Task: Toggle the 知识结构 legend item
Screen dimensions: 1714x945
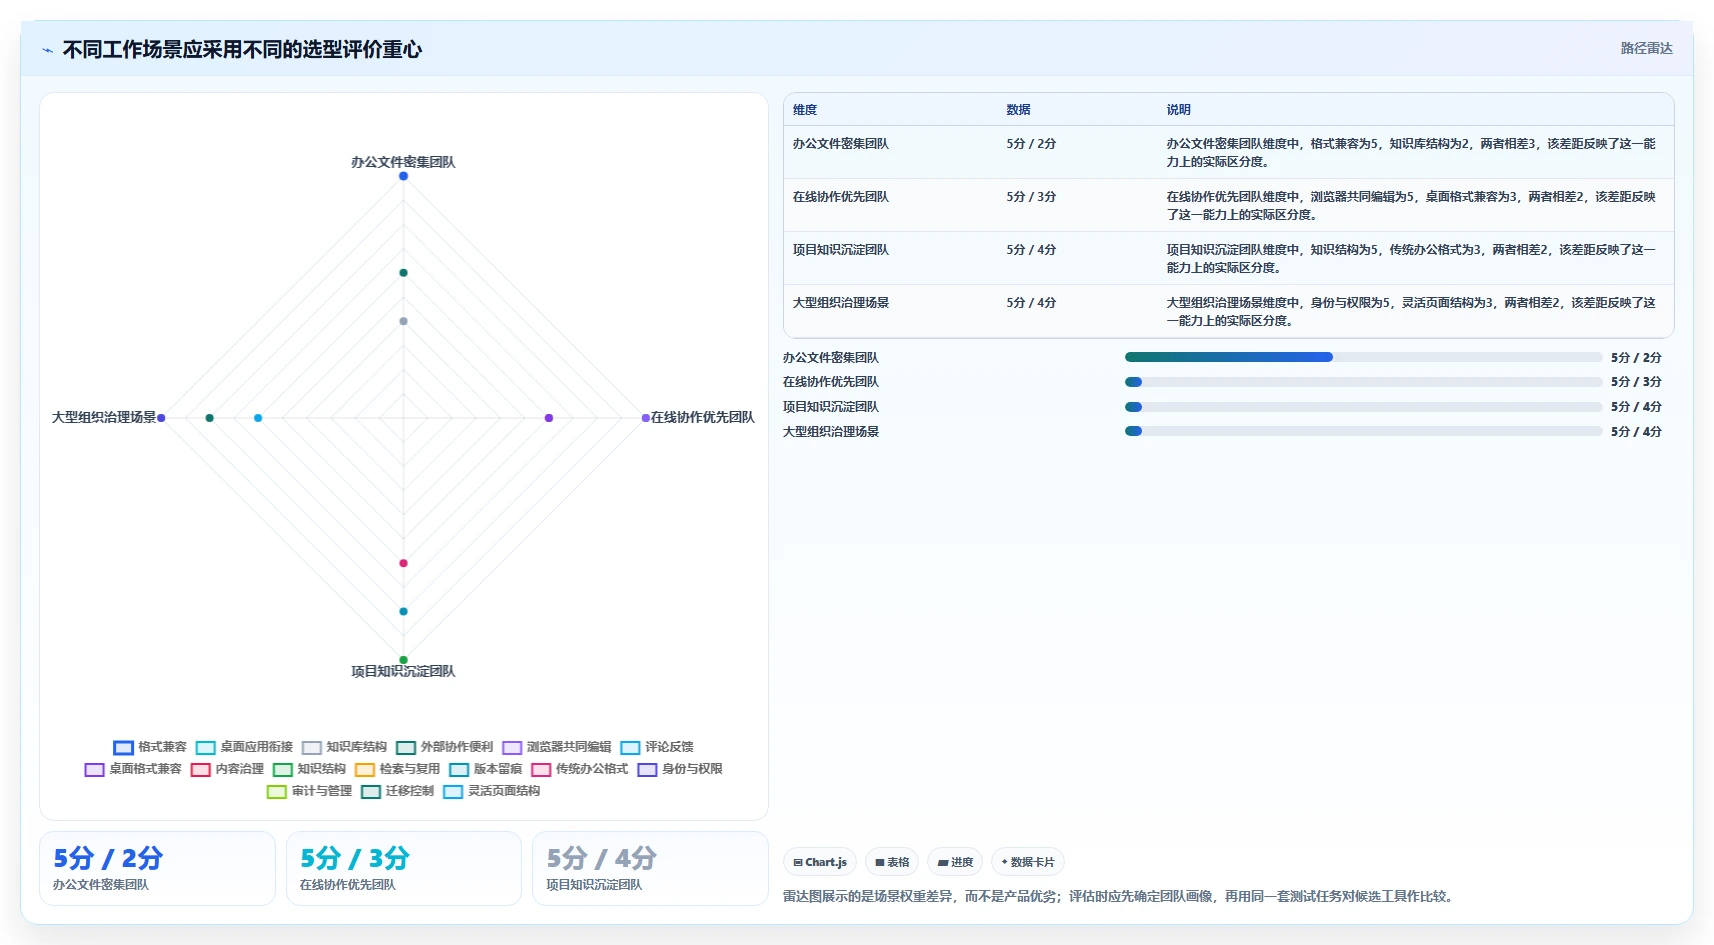Action: click(310, 769)
